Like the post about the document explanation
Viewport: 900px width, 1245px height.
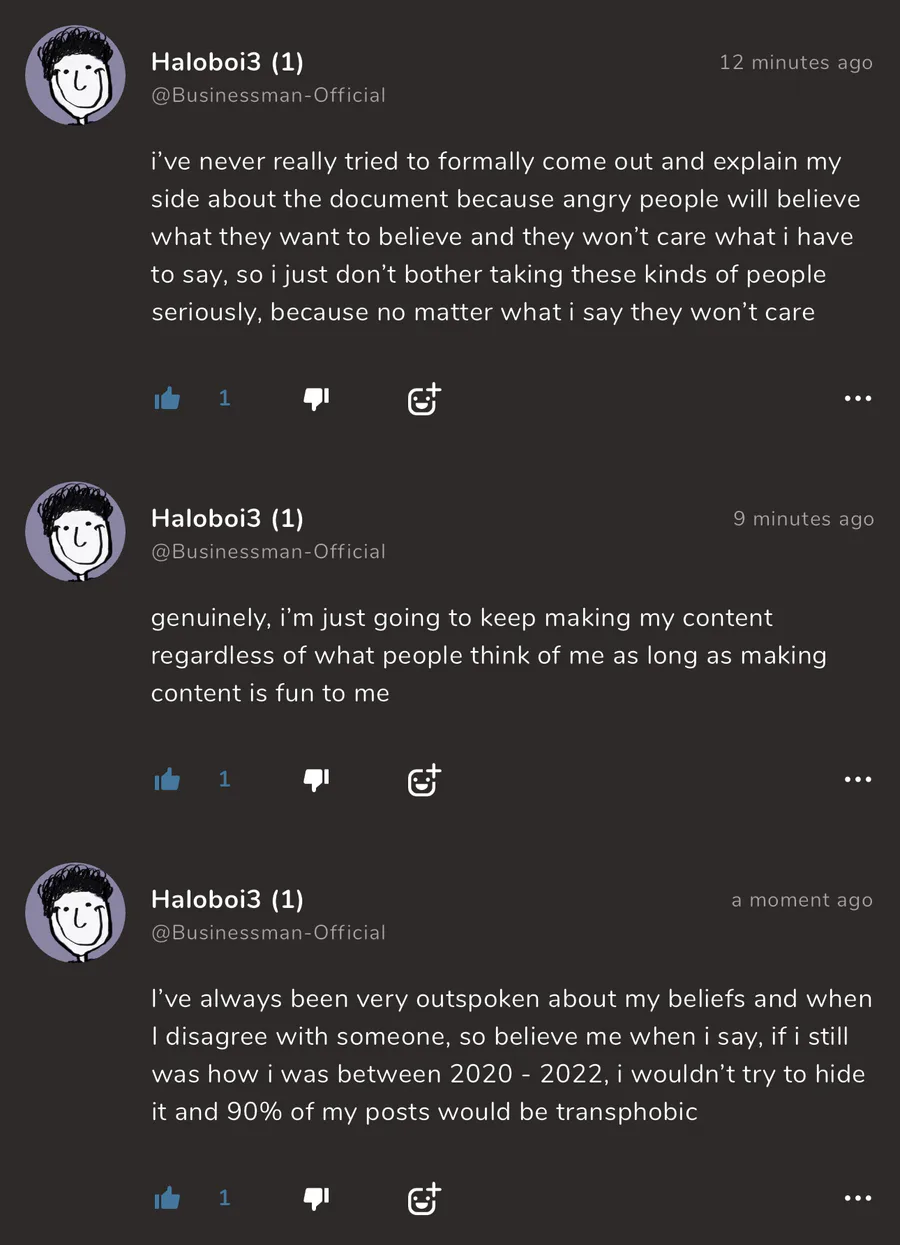click(x=167, y=399)
